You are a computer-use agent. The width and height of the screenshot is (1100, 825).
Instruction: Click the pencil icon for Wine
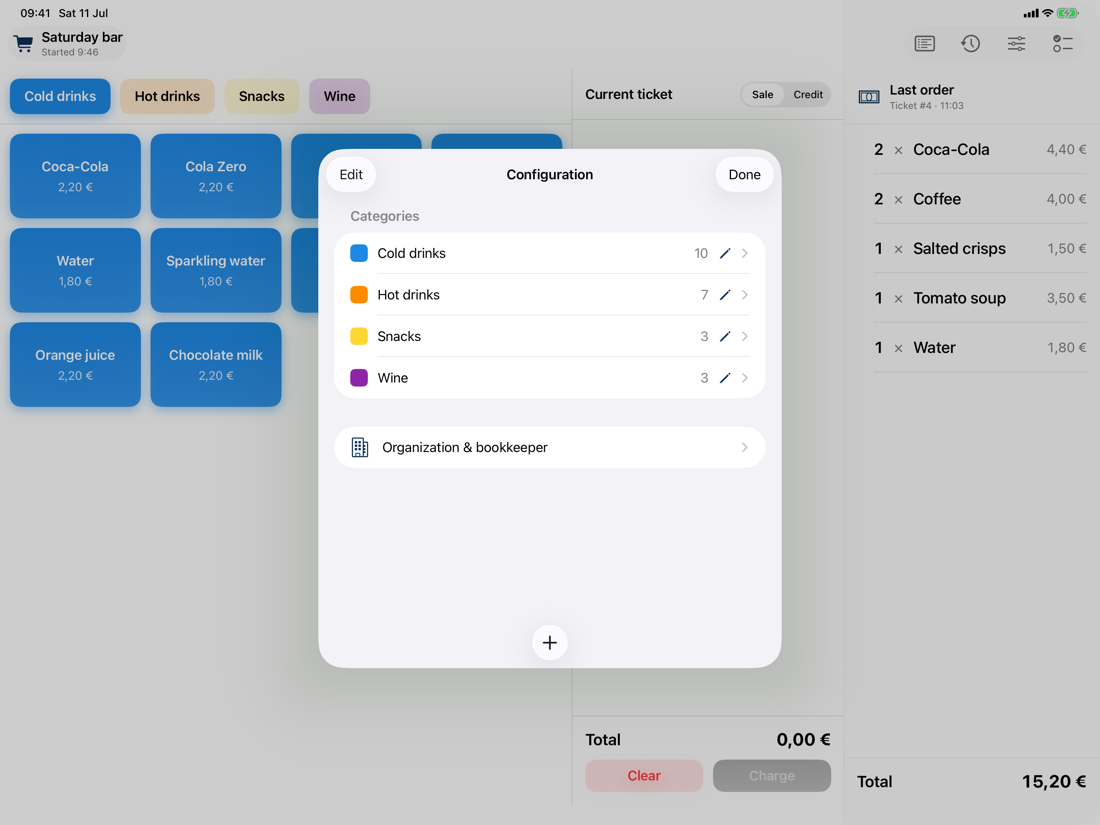pyautogui.click(x=725, y=377)
